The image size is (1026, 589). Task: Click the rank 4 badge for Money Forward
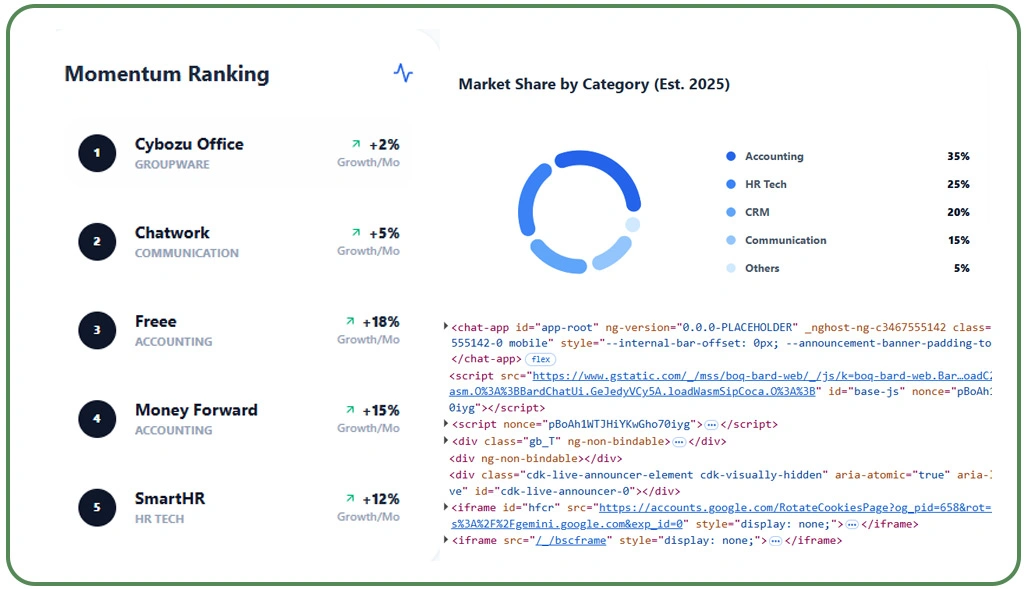[x=97, y=419]
